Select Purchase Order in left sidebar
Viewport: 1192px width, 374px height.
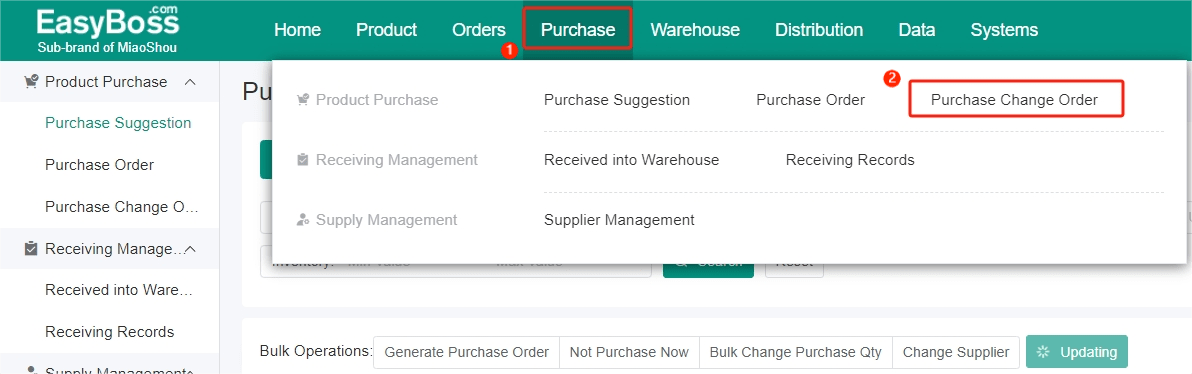coord(100,165)
